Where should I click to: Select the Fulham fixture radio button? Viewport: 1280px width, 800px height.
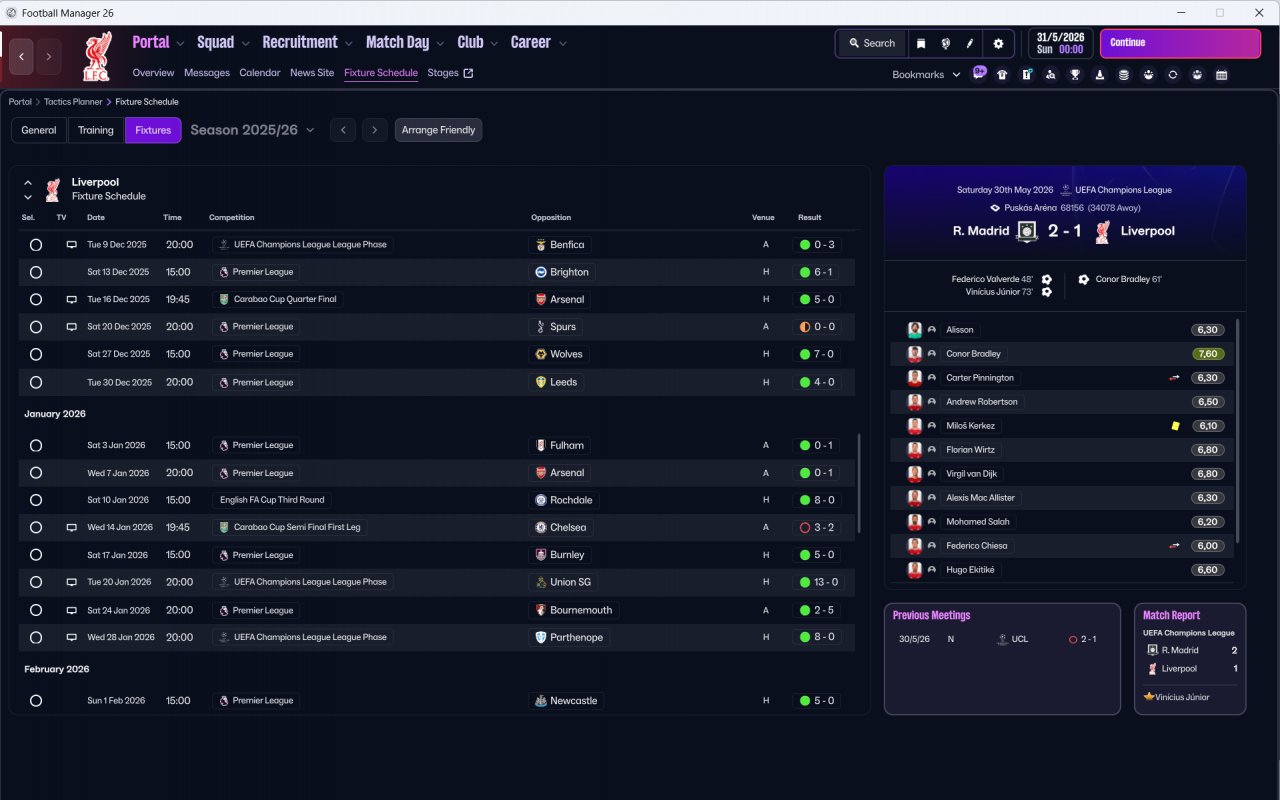[36, 445]
